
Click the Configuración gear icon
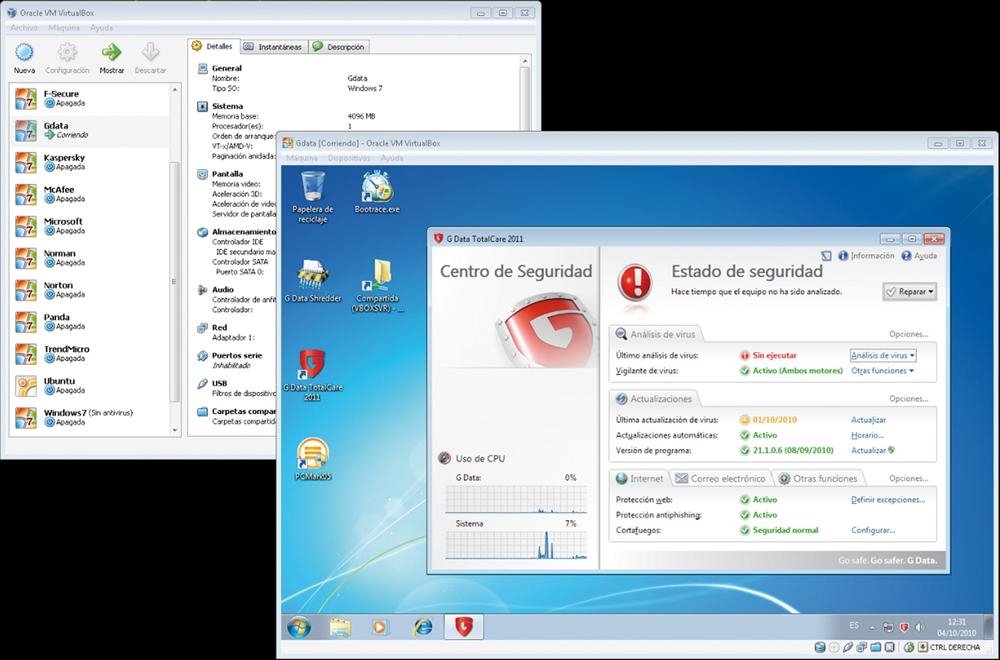coord(67,52)
